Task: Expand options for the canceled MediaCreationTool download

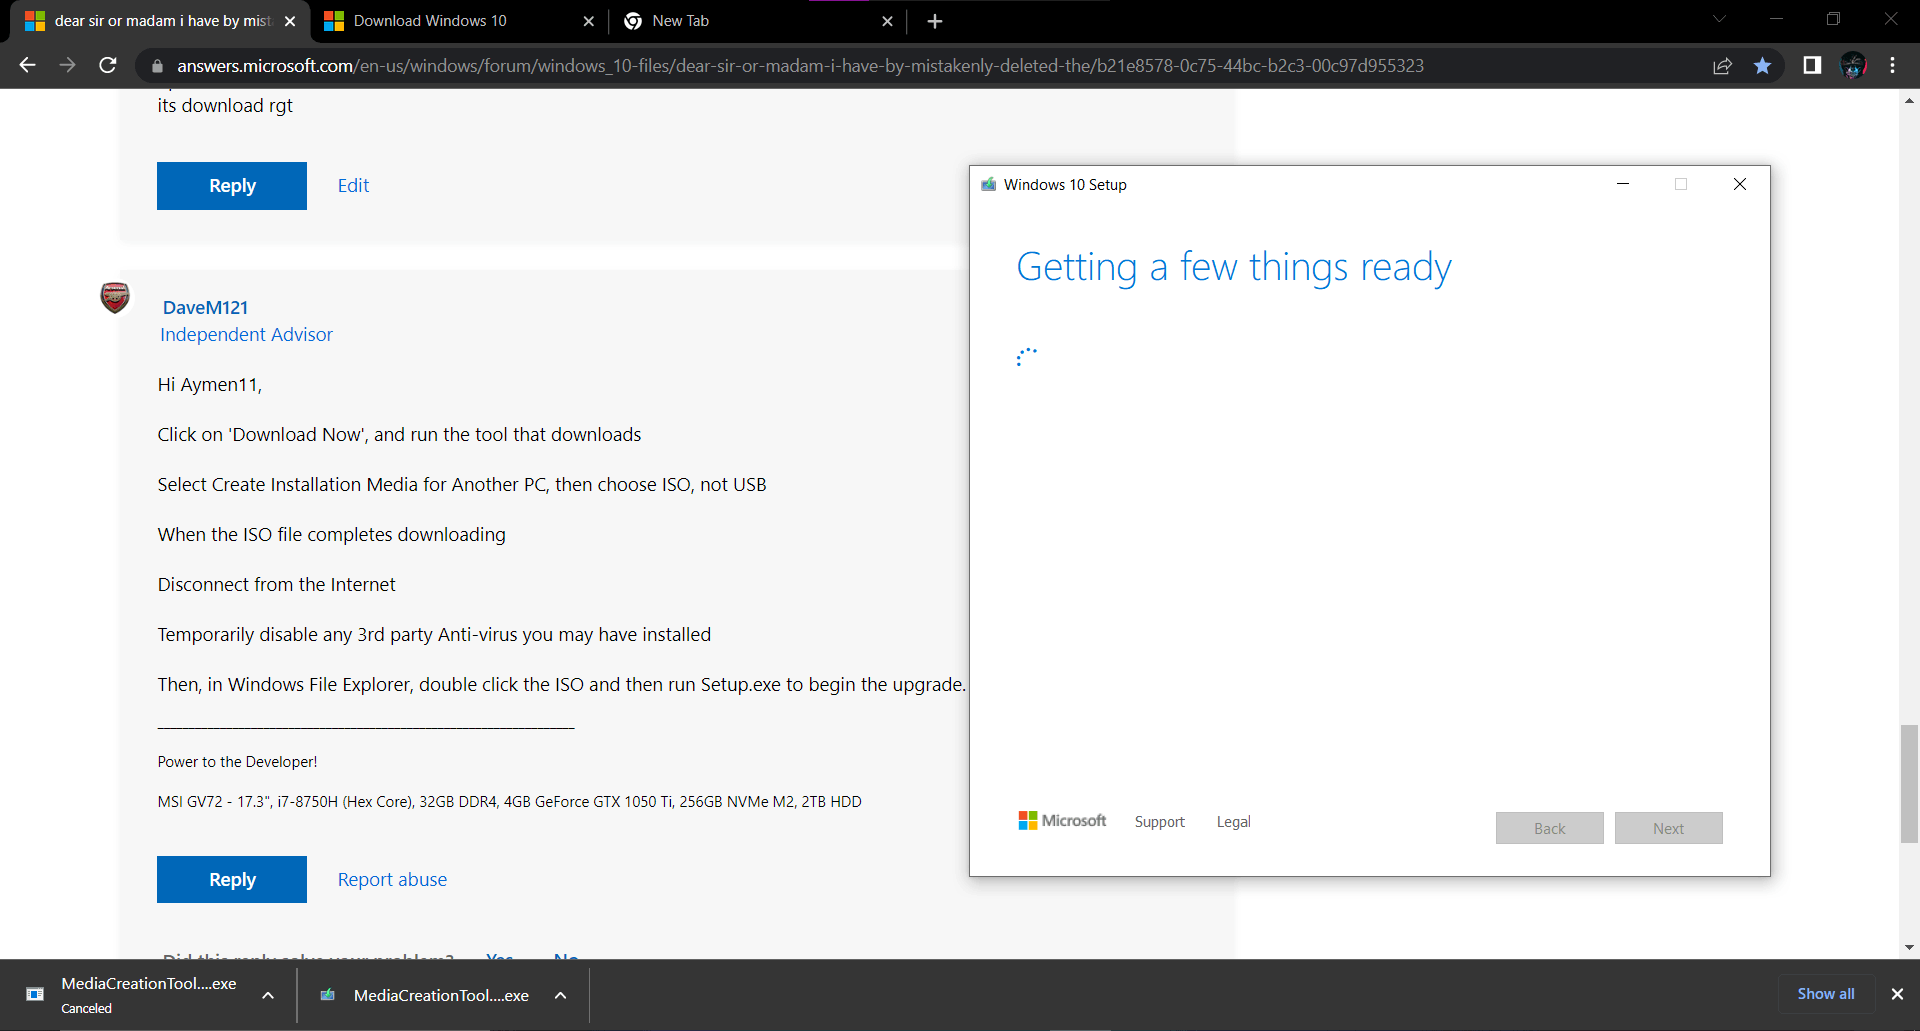Action: (268, 995)
